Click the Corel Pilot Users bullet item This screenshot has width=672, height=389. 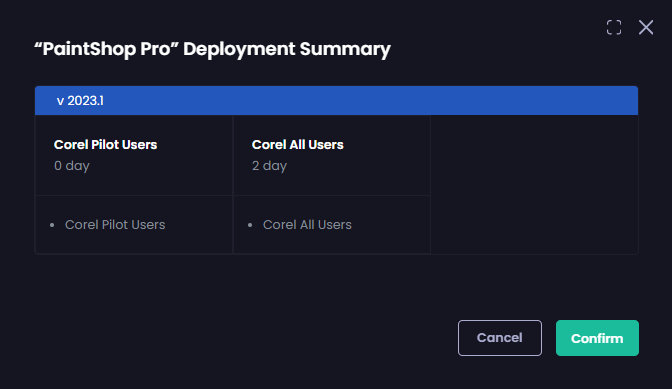(115, 225)
